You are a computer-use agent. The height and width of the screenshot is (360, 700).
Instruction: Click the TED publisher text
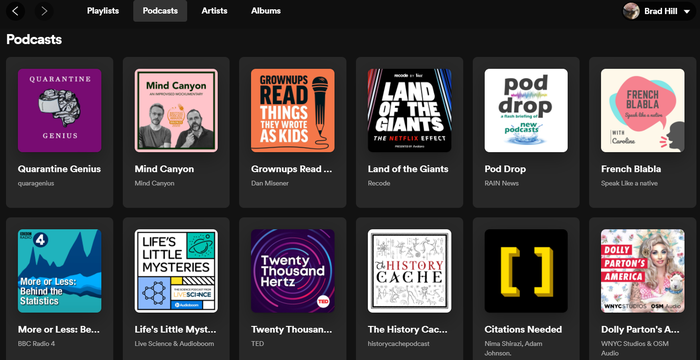tap(257, 344)
